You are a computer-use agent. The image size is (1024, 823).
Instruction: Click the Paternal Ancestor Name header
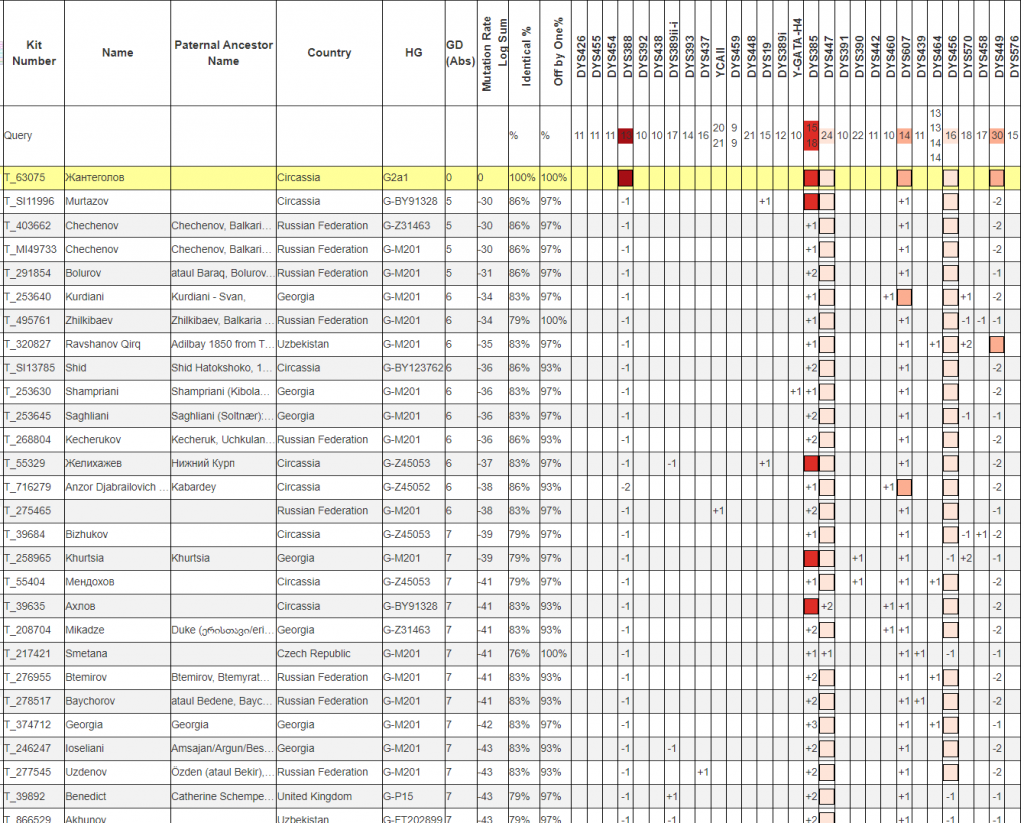[222, 53]
